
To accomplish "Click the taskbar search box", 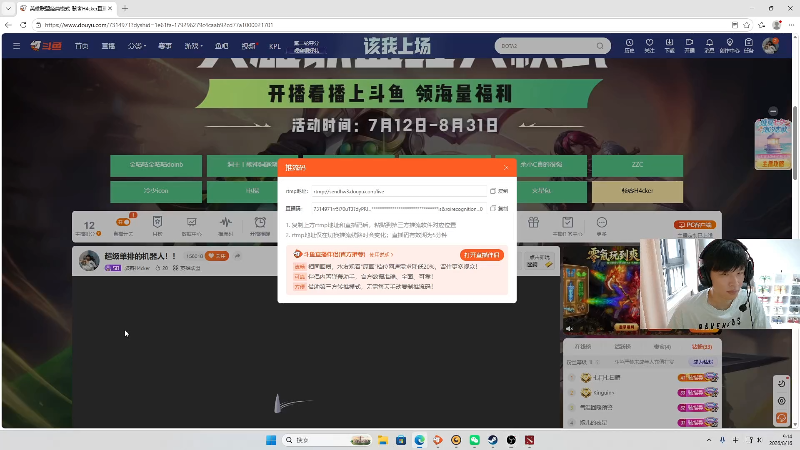I will (327, 440).
